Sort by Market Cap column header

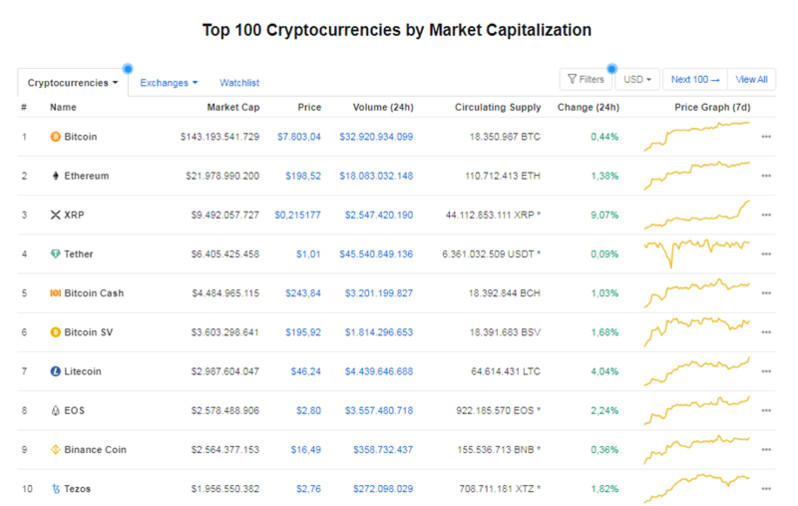pyautogui.click(x=233, y=107)
